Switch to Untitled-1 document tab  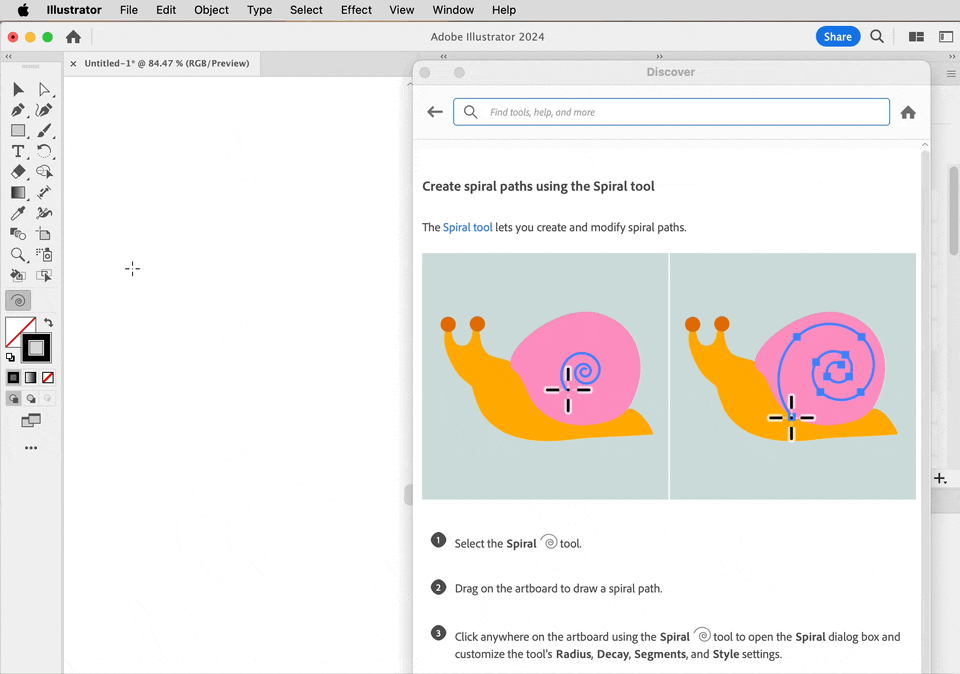coord(167,63)
